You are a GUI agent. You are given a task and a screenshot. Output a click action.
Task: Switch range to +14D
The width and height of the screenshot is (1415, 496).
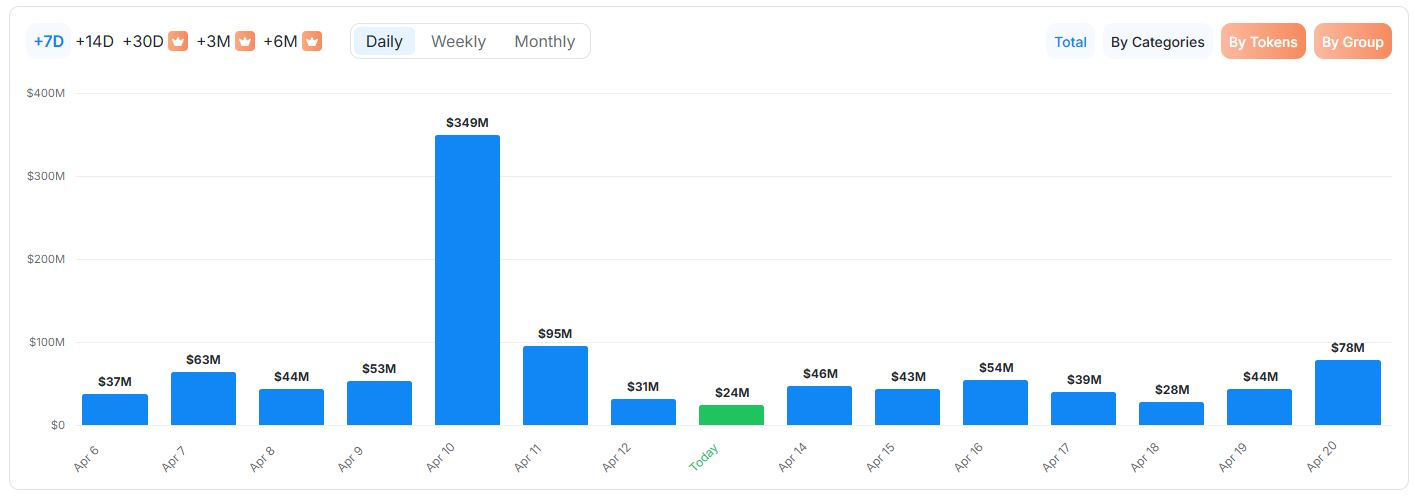pos(95,42)
